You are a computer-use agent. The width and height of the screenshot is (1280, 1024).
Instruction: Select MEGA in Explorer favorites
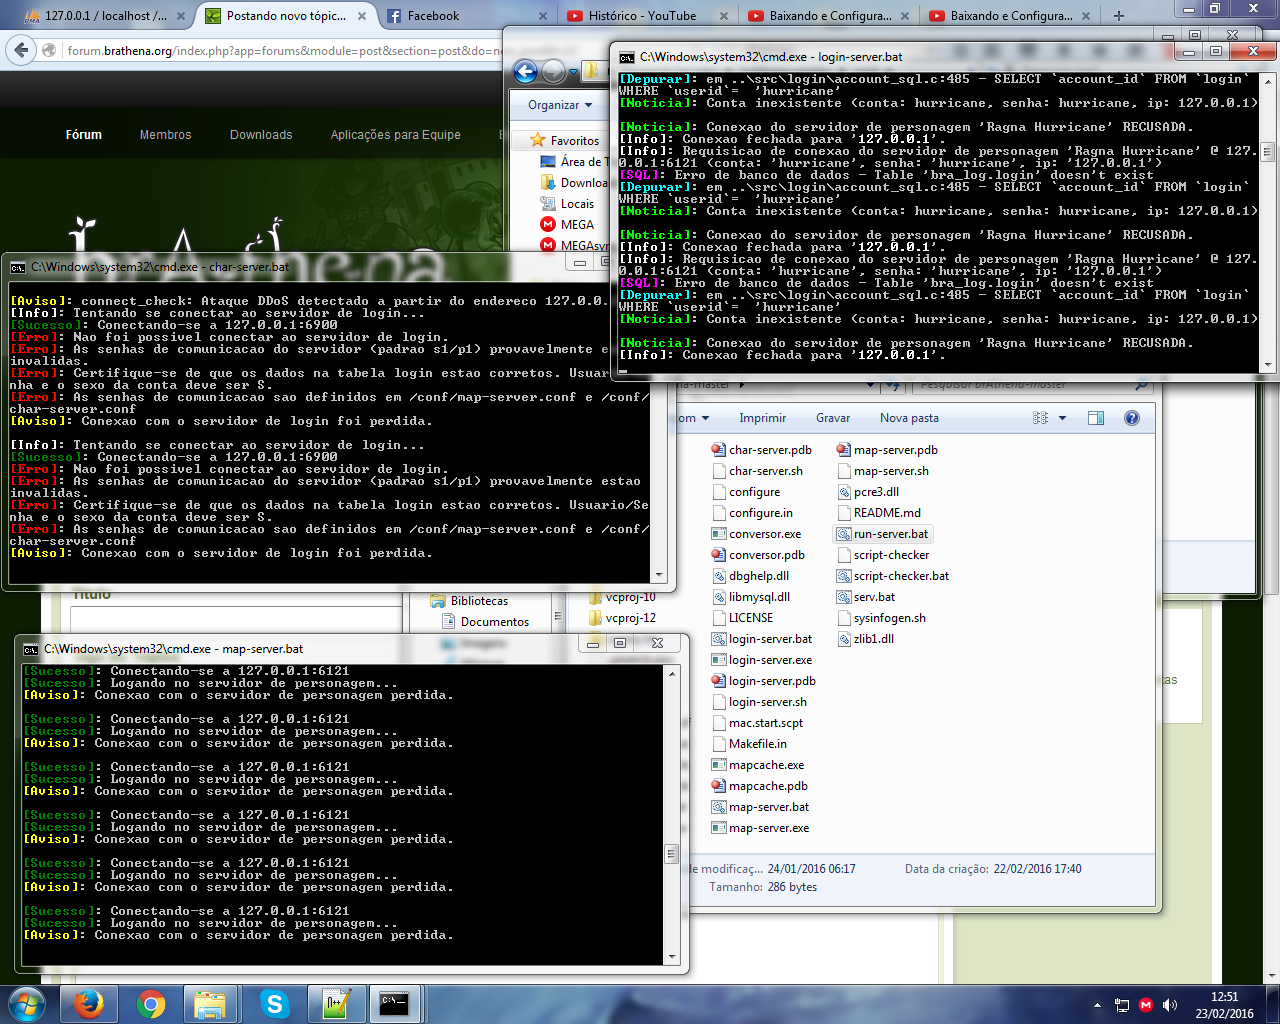568,225
